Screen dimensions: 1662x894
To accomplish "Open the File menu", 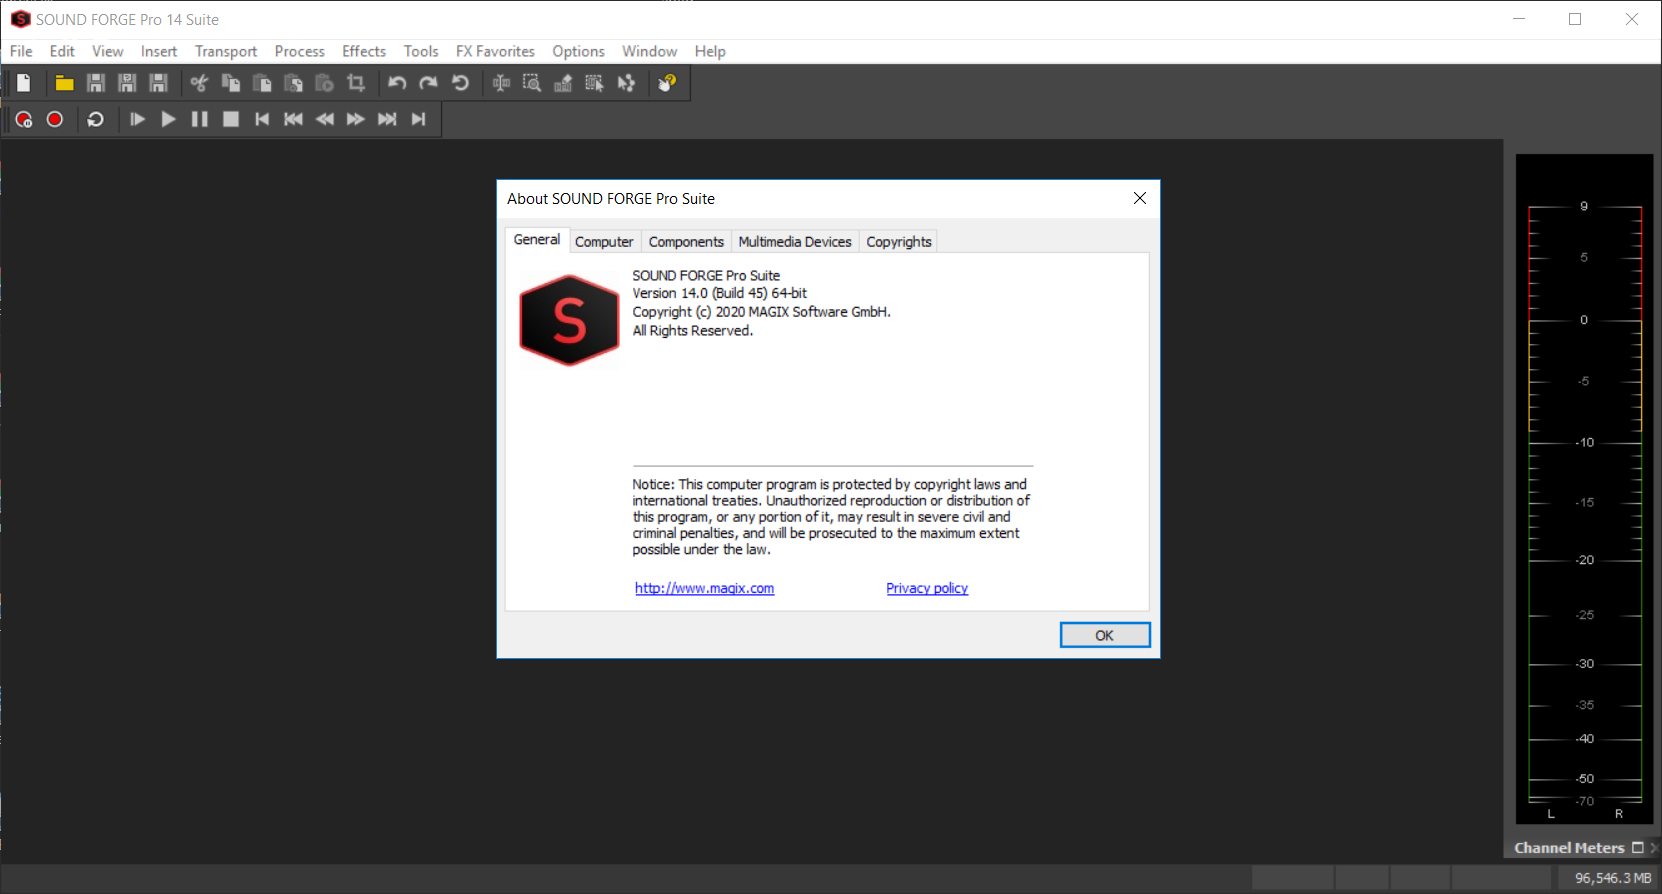I will coord(21,51).
